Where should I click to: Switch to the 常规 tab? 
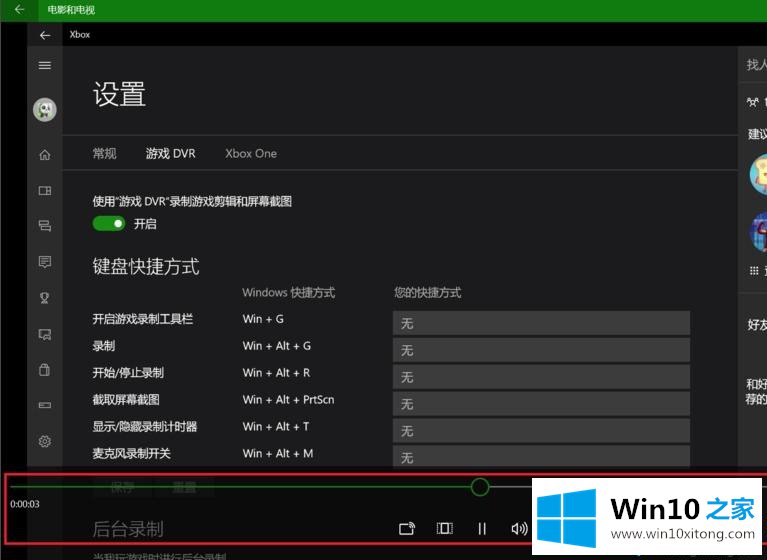[x=104, y=154]
